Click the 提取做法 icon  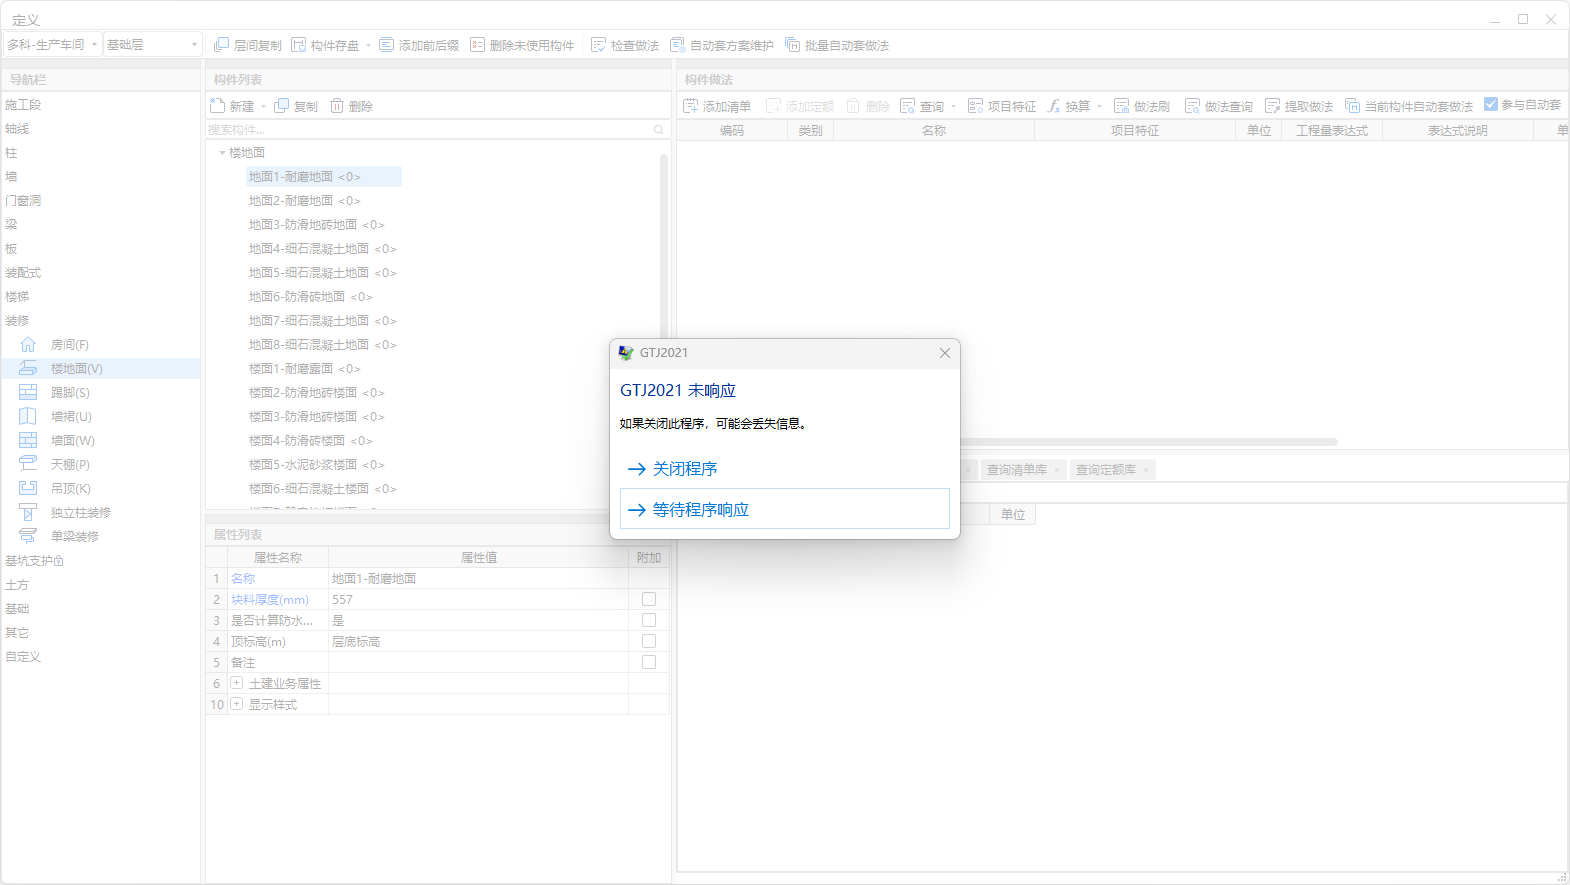(x=1273, y=106)
